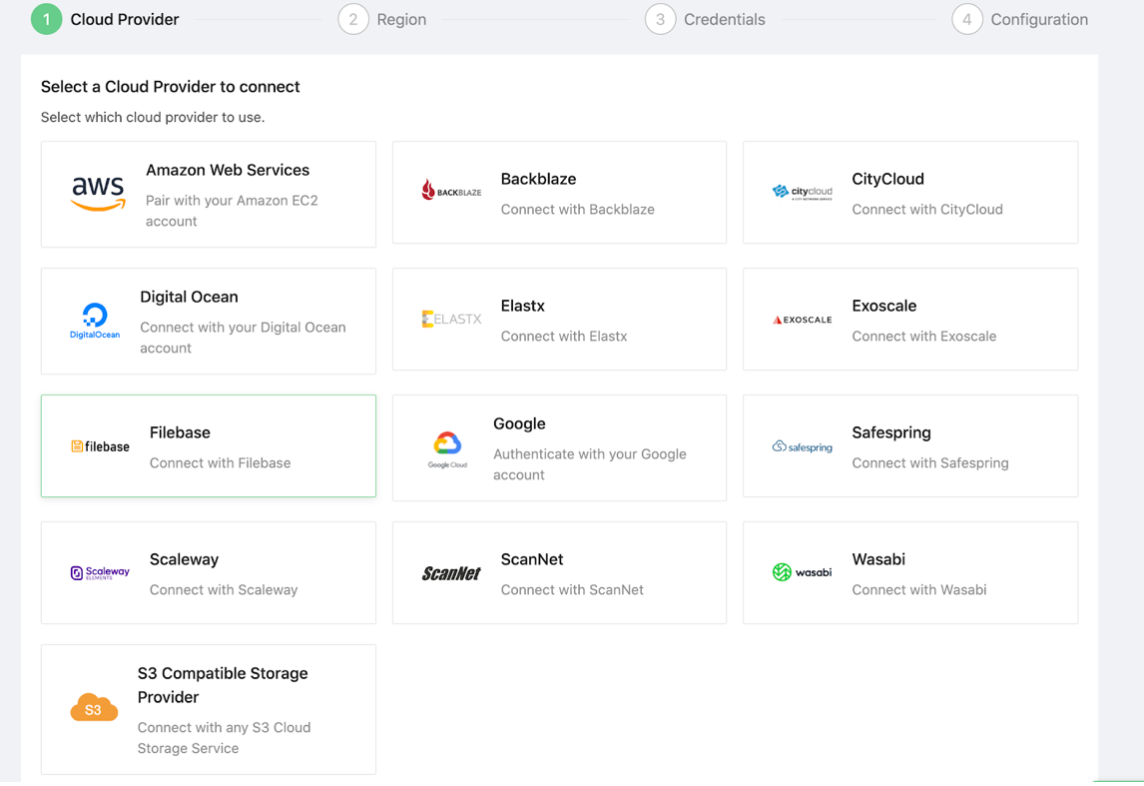Click the Filebase logo
Viewport: 1144px width, 786px height.
(100, 447)
